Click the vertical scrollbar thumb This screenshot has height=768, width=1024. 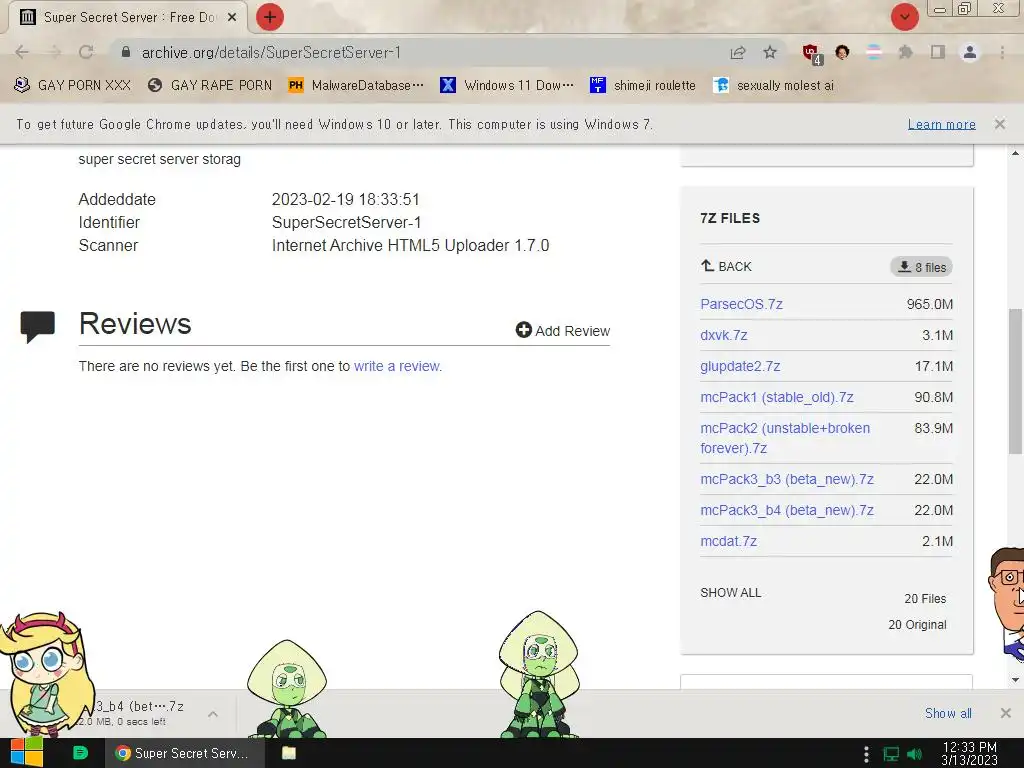click(x=1015, y=381)
